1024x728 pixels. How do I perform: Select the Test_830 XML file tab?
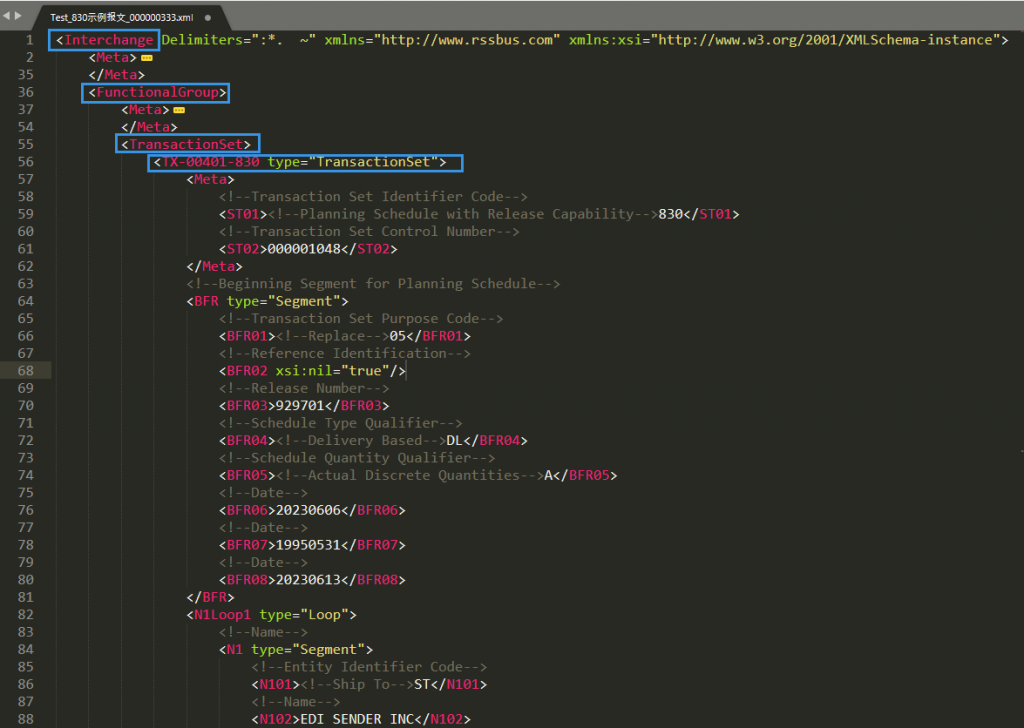121,18
